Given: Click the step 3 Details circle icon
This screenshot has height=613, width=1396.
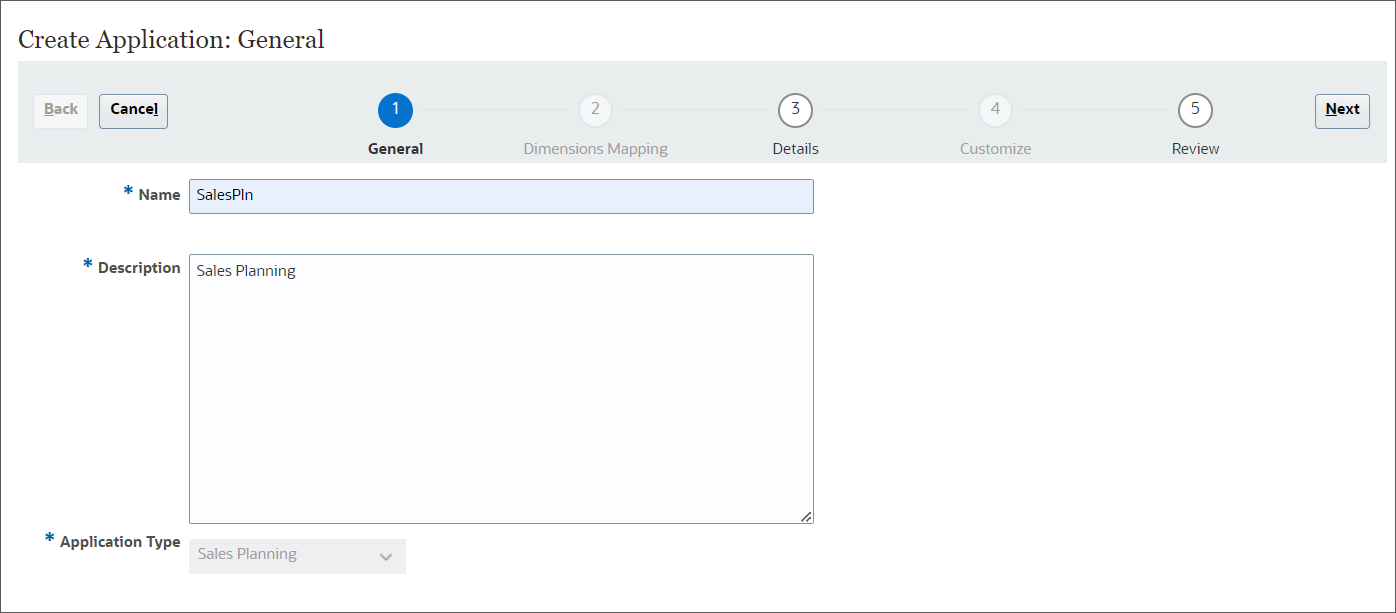Looking at the screenshot, I should coord(795,110).
